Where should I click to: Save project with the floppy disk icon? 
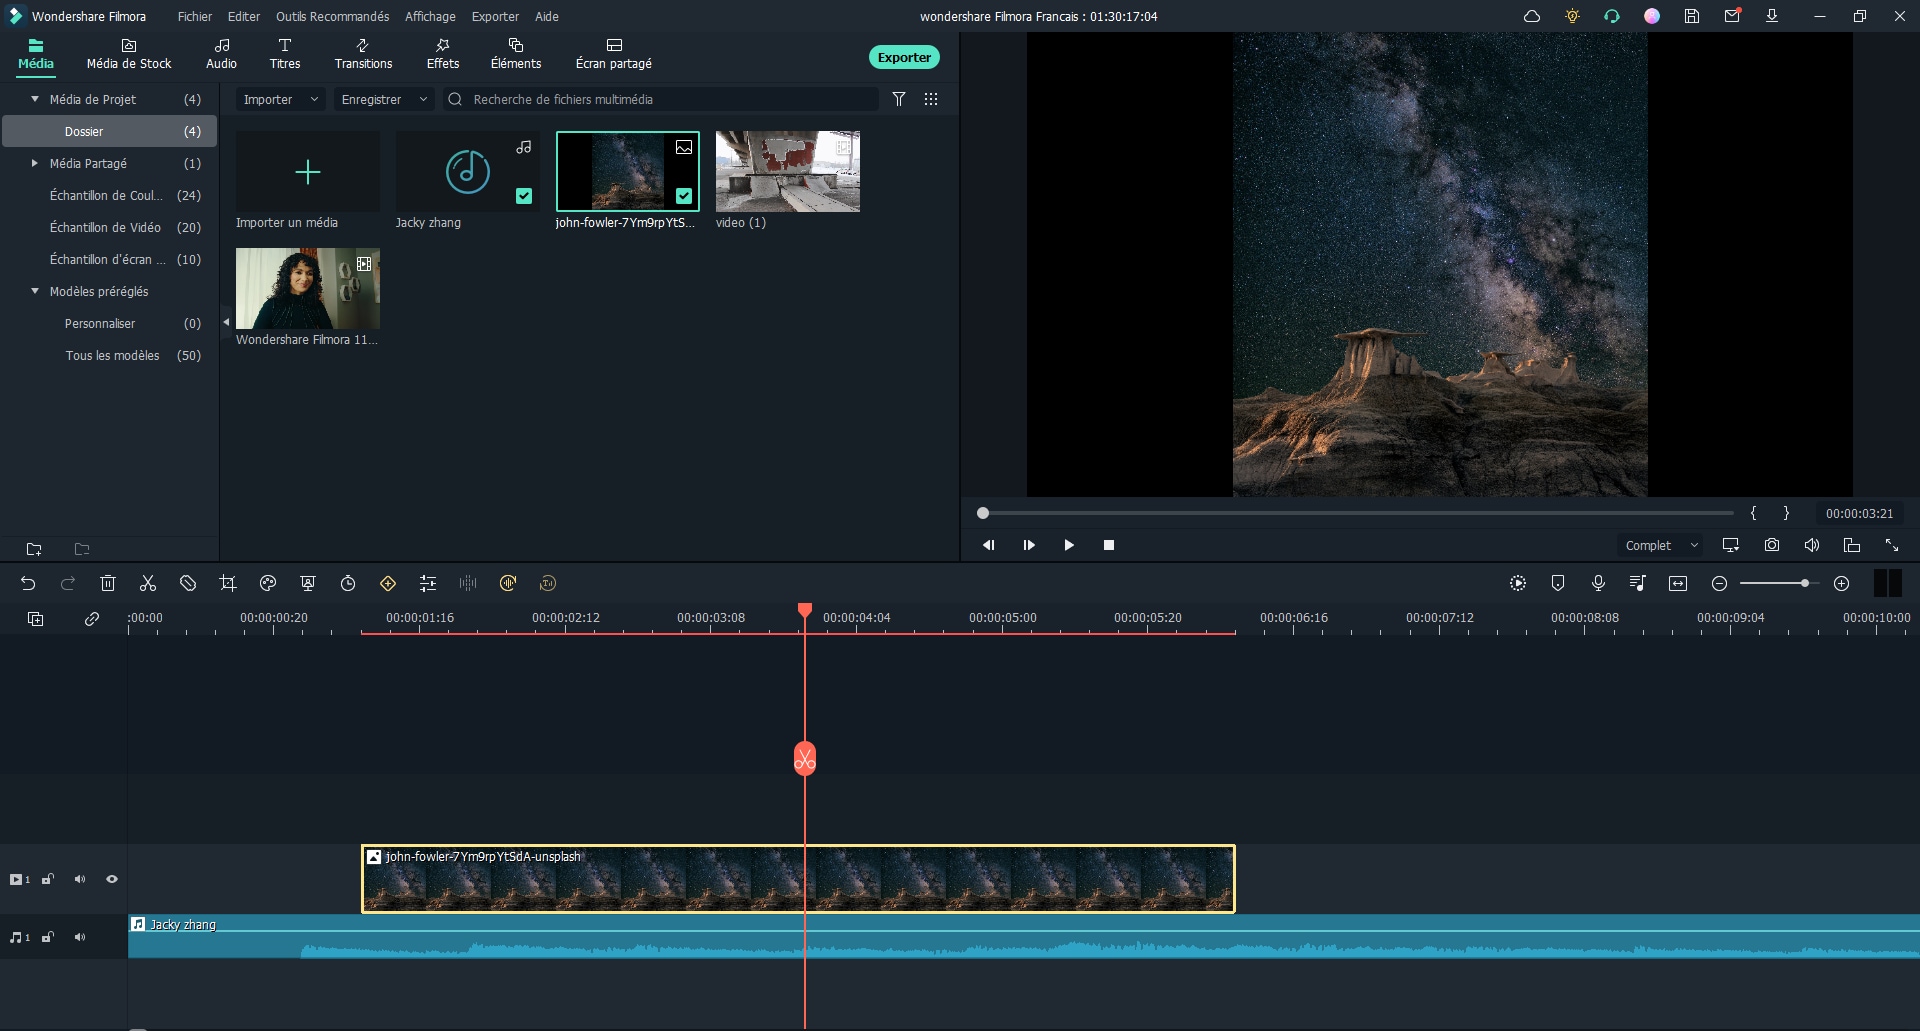(x=1692, y=16)
